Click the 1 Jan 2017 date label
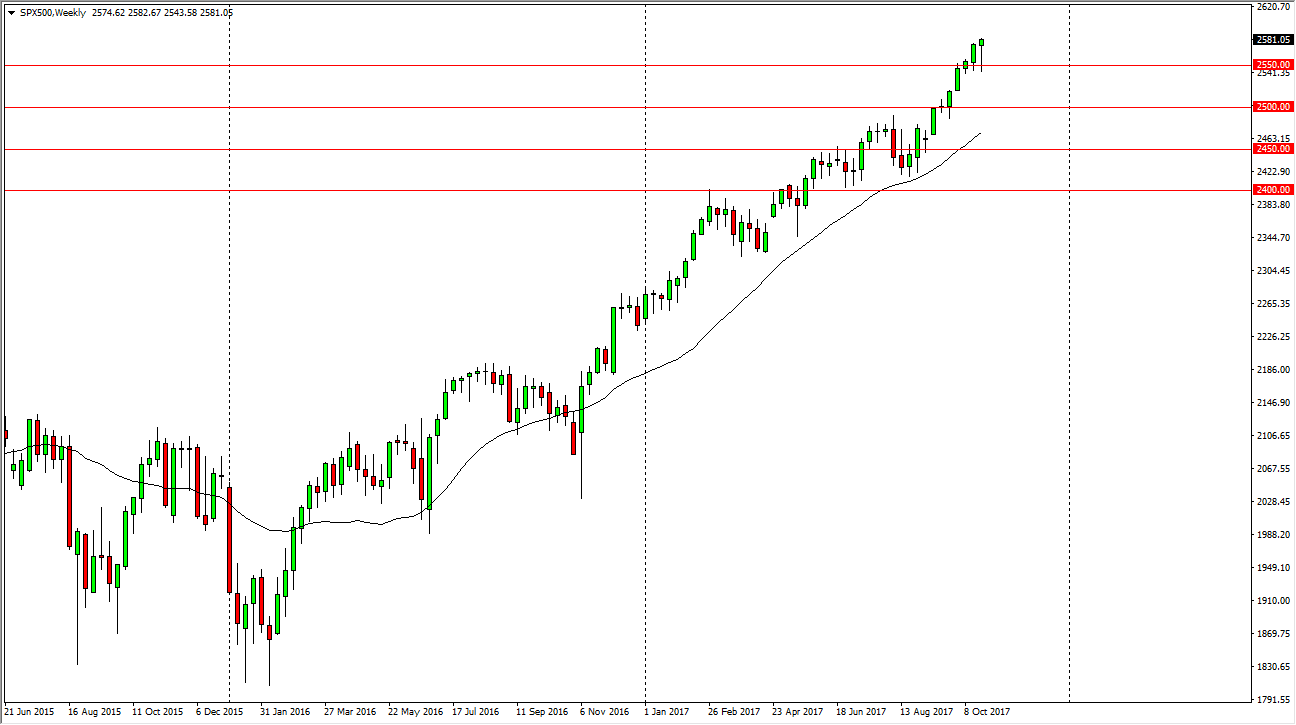Viewport: 1296px width, 725px height. 667,713
